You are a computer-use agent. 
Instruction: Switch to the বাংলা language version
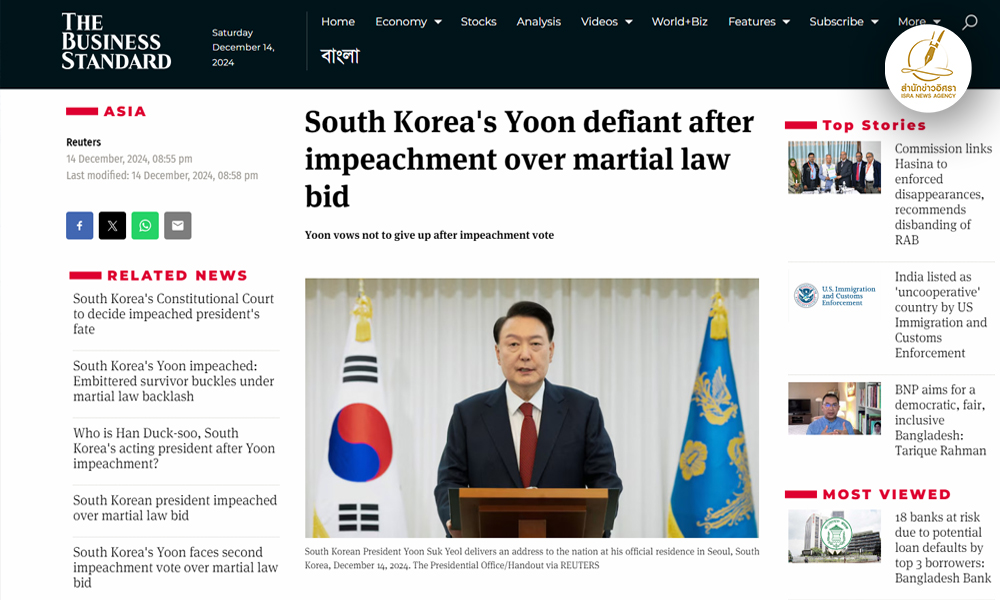click(340, 56)
